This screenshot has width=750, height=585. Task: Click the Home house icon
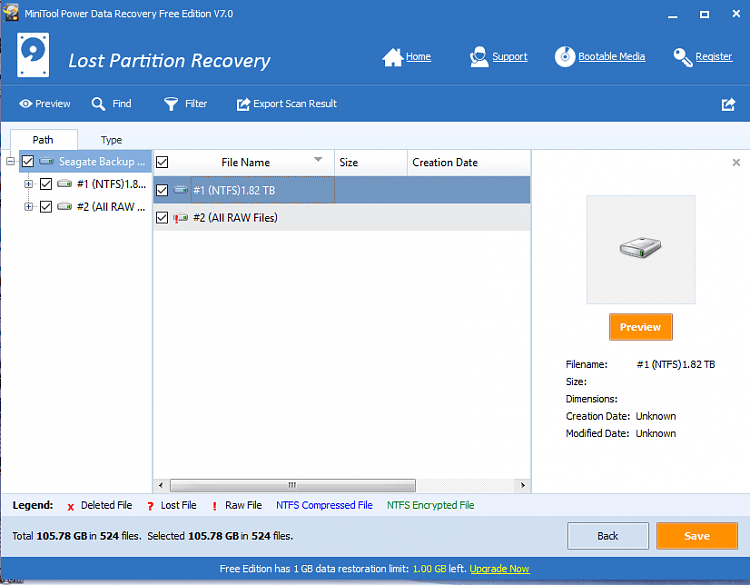coord(392,57)
